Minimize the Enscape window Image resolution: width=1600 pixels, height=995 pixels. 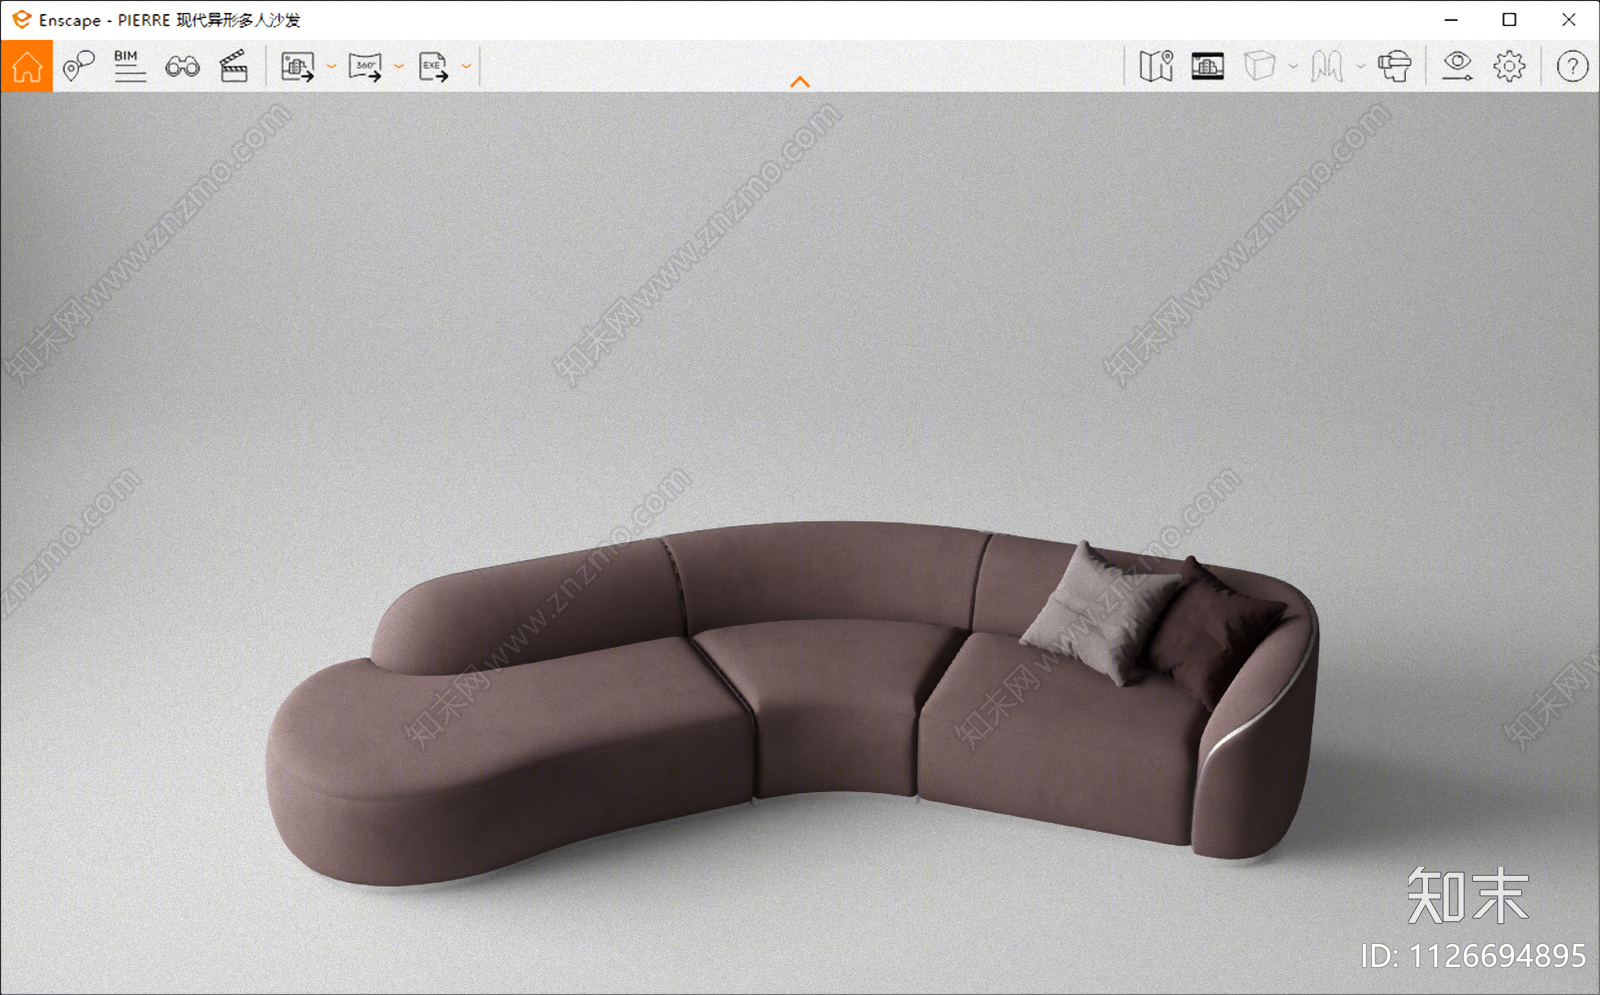pos(1451,20)
